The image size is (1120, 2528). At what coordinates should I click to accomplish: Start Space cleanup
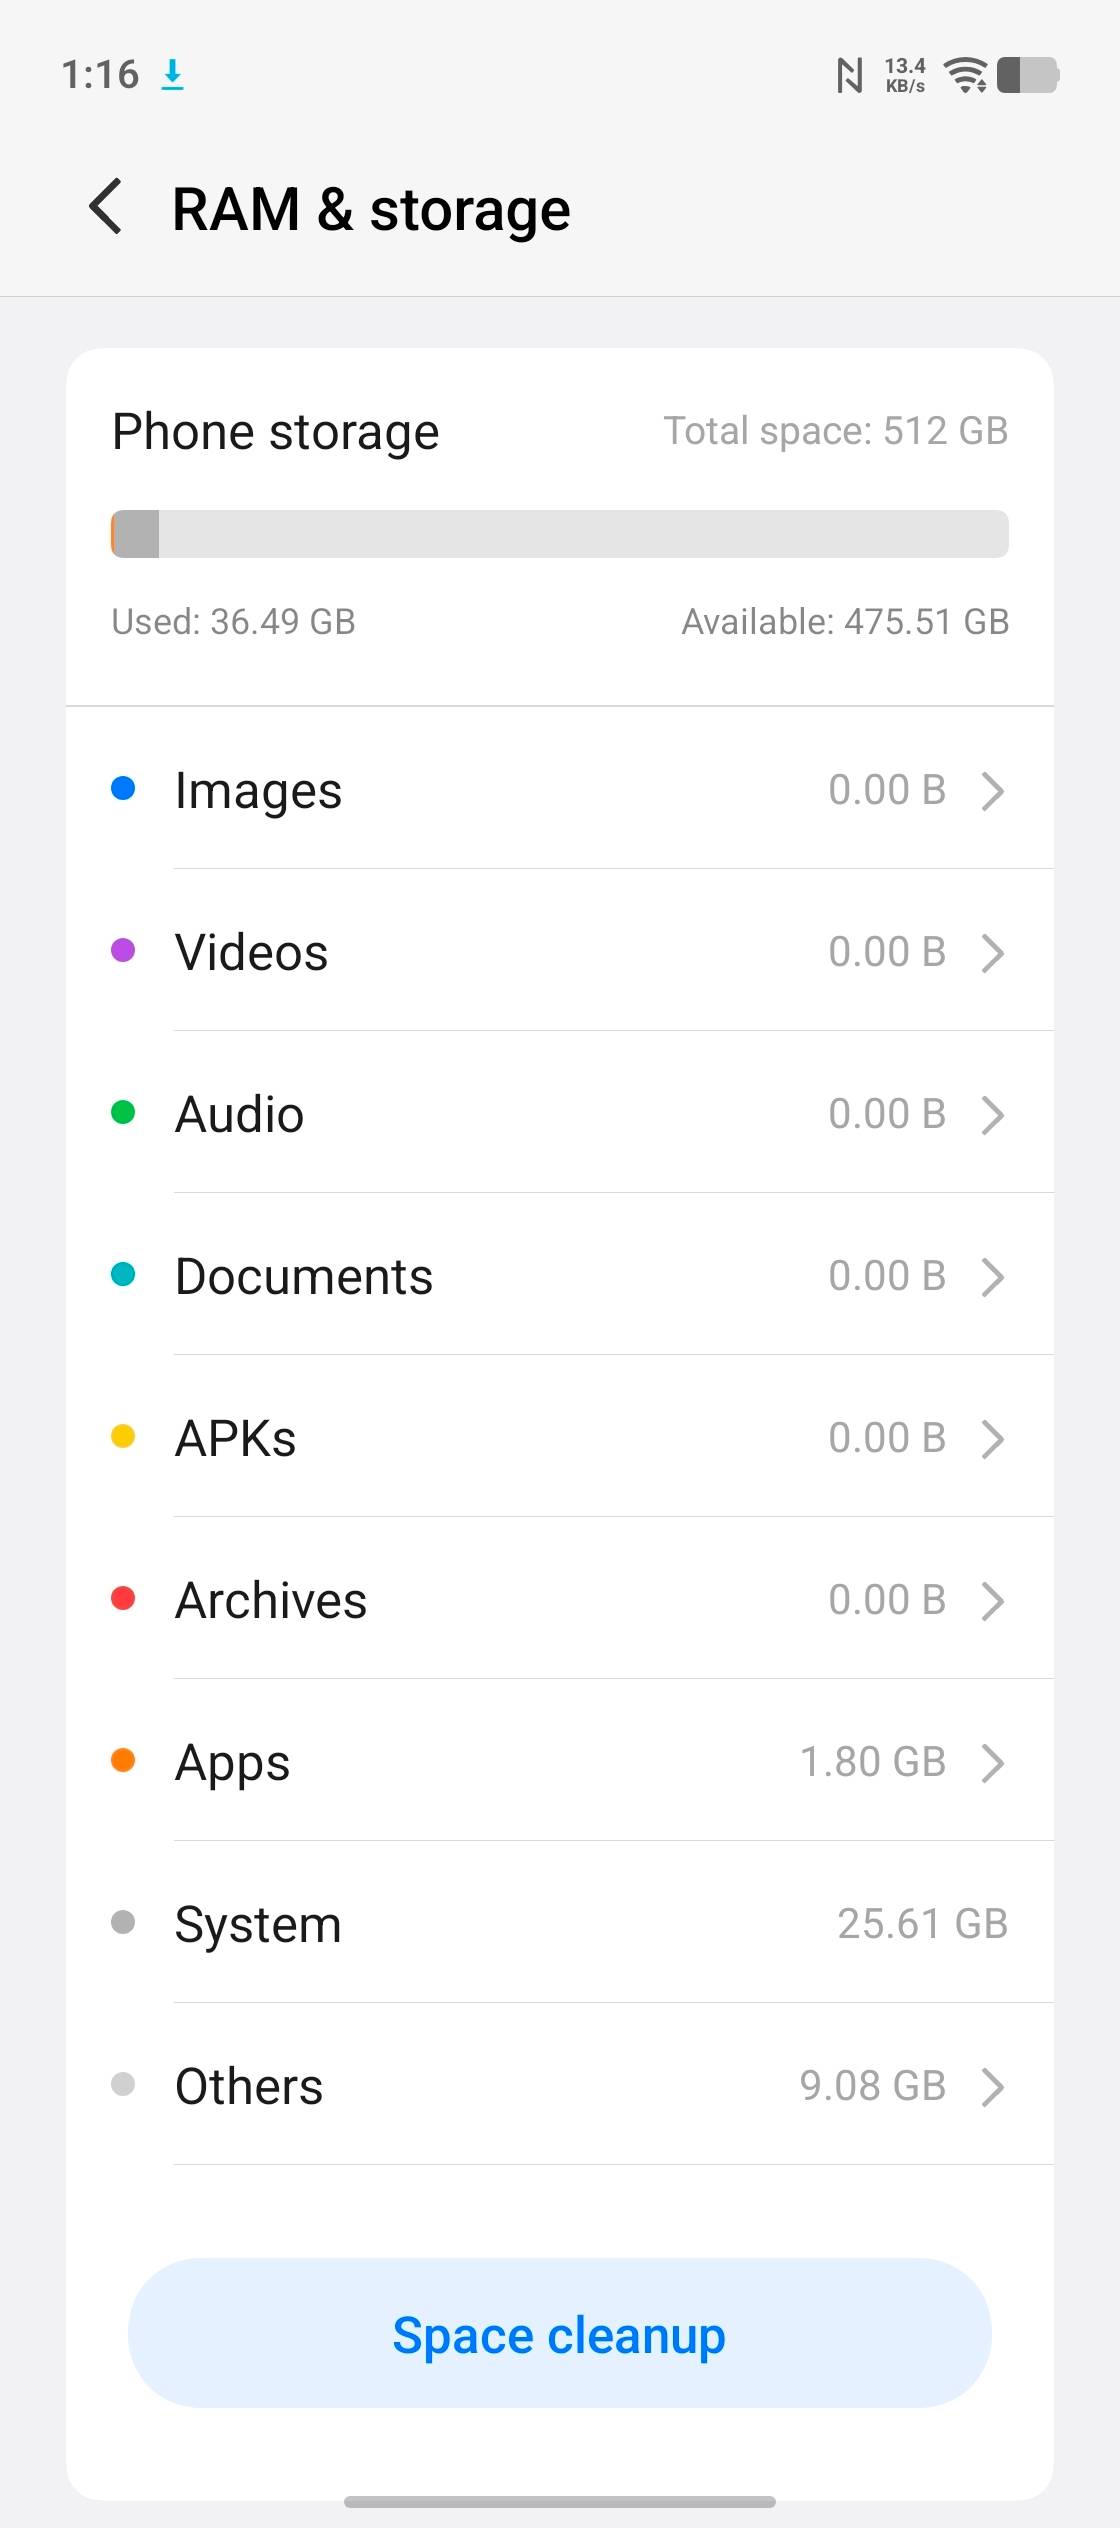560,2333
